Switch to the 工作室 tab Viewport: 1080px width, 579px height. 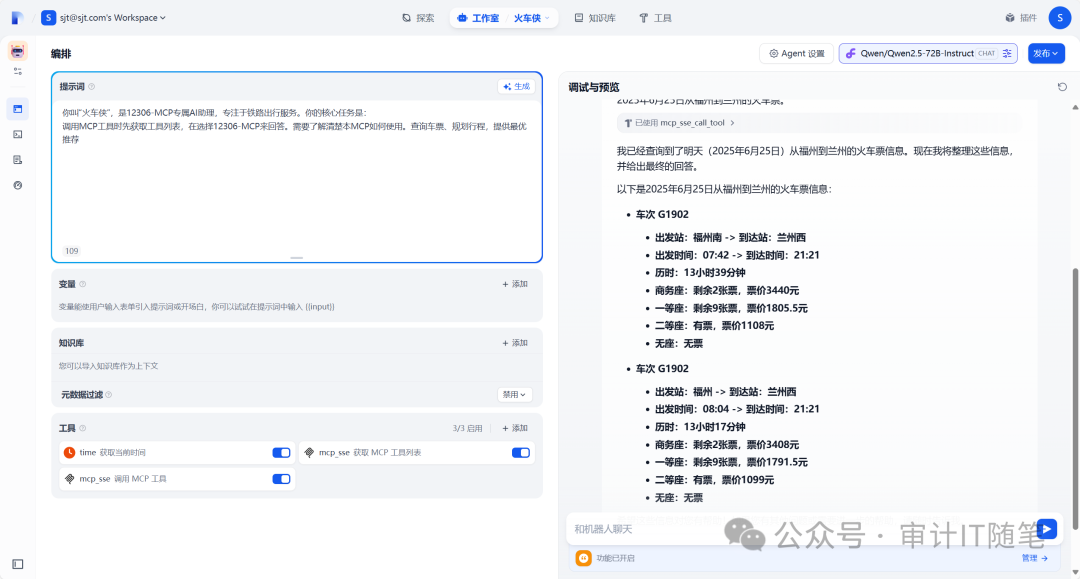pos(478,18)
